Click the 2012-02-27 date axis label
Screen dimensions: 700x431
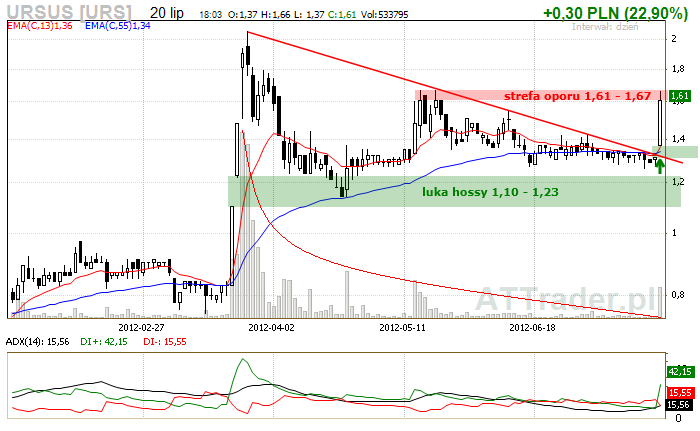(x=142, y=328)
